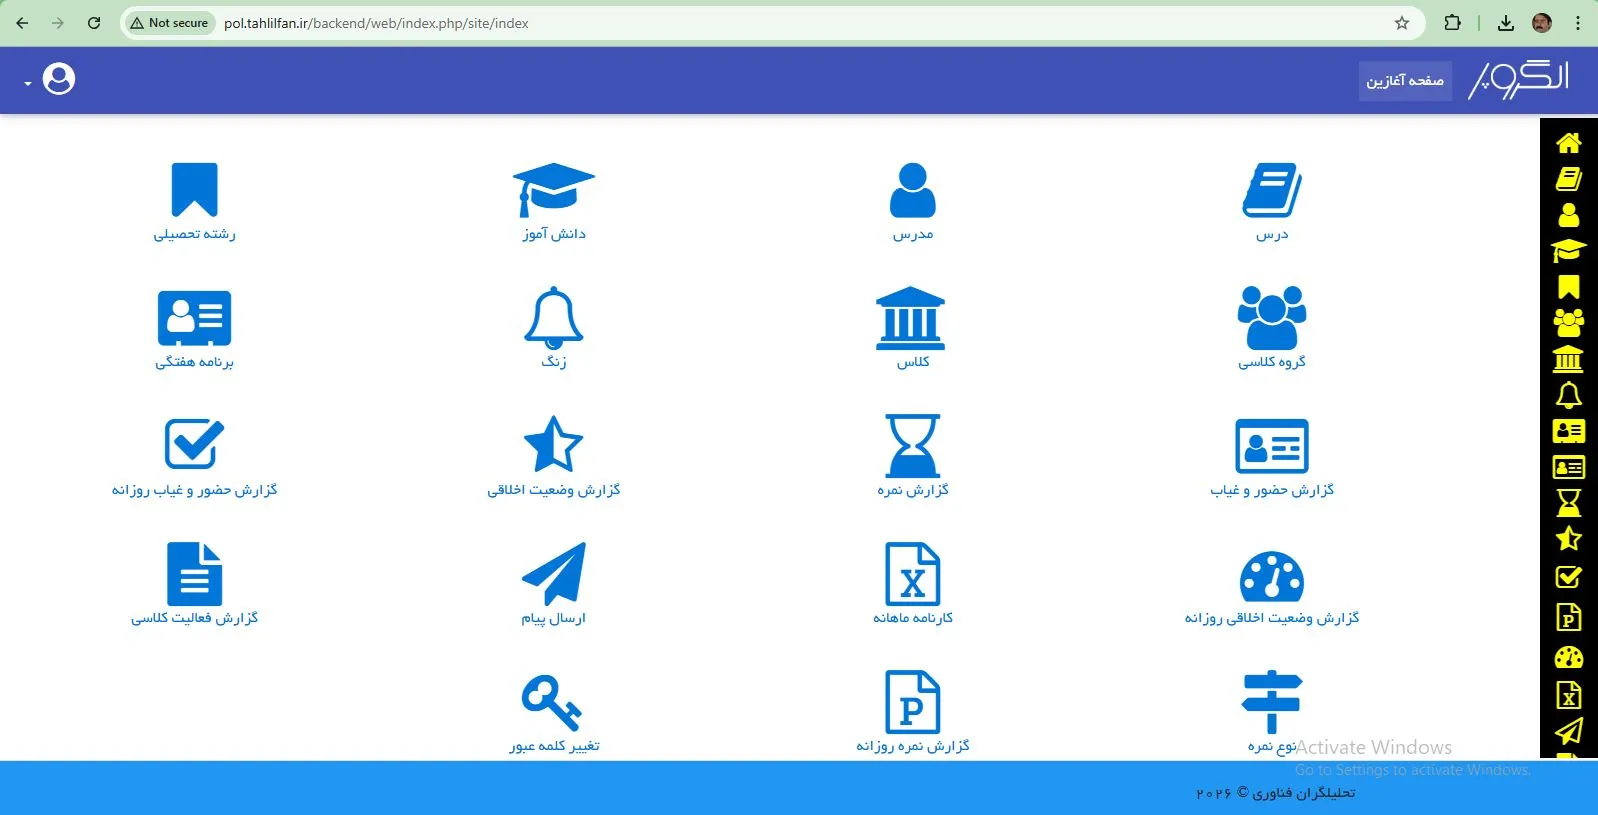Image resolution: width=1598 pixels, height=815 pixels.
Task: Select the زنگ bell icon
Action: [x=553, y=318]
